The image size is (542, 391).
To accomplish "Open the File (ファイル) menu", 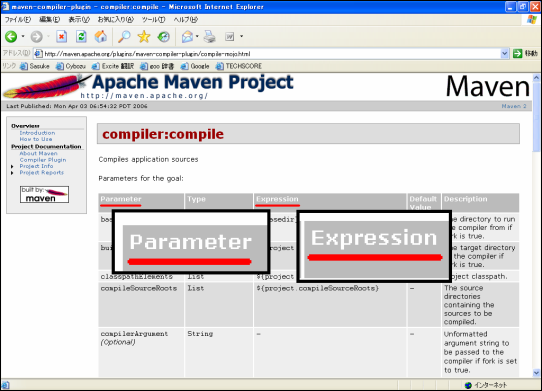I will coord(18,20).
